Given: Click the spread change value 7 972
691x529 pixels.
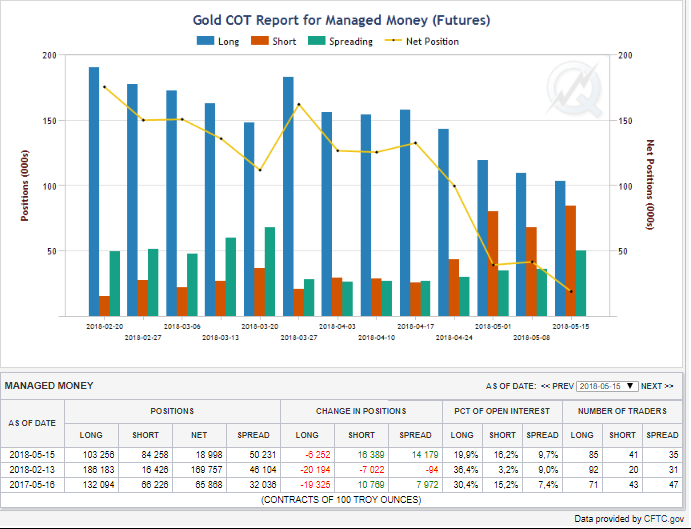Looking at the screenshot, I should click(x=427, y=484).
